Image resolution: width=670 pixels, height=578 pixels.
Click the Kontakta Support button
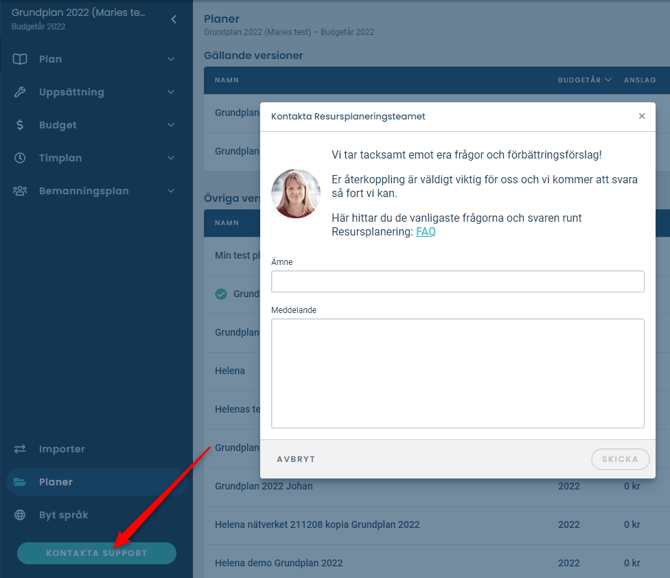97,553
